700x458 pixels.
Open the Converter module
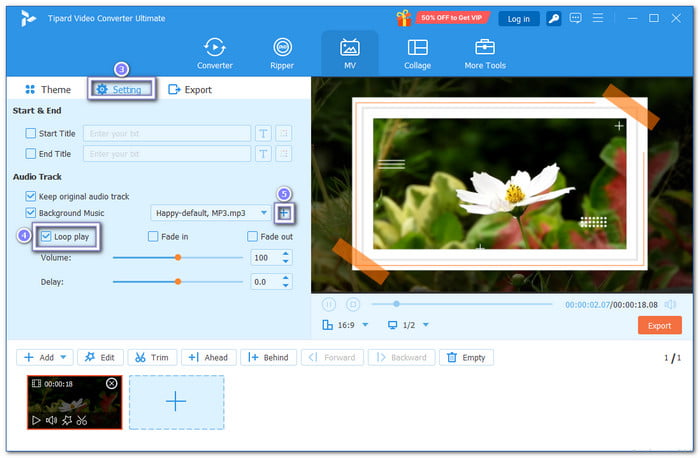click(x=215, y=54)
